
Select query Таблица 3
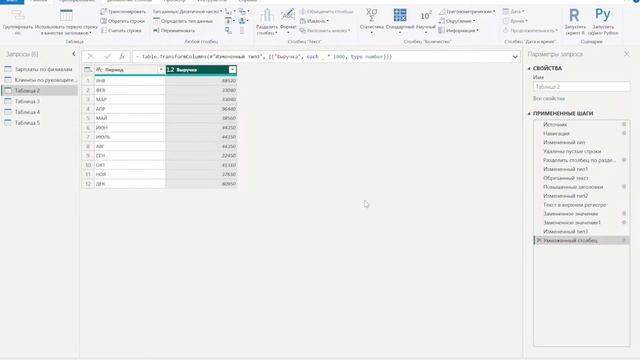tap(40, 101)
